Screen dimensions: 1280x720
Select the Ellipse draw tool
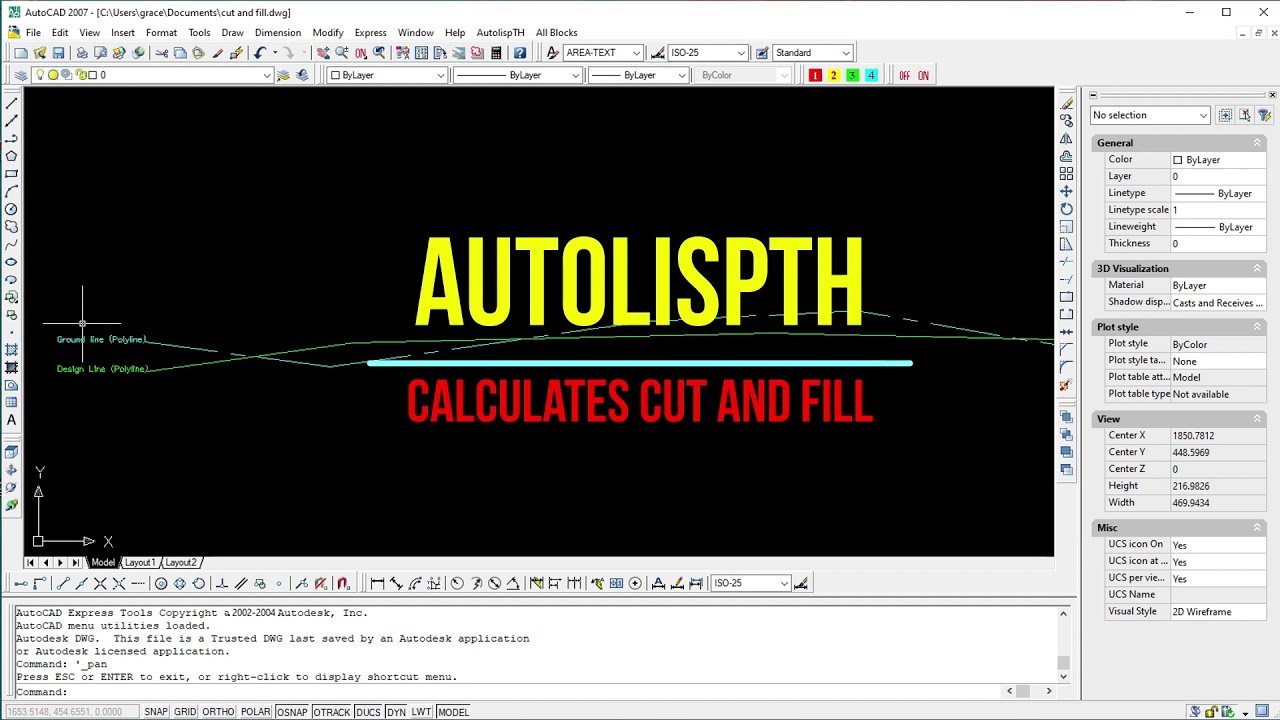click(12, 262)
